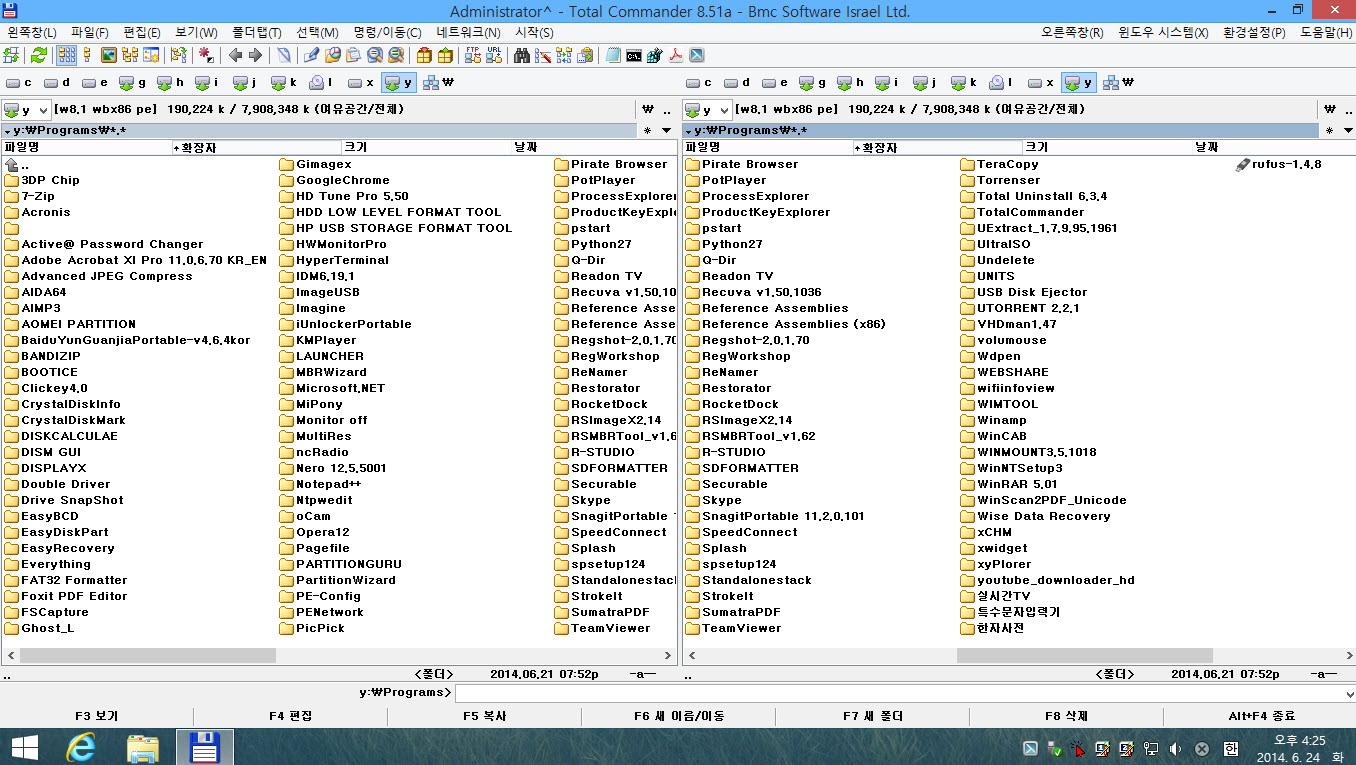Open left panel directory history arrow
Screen dimensions: 1356x765
(669, 131)
